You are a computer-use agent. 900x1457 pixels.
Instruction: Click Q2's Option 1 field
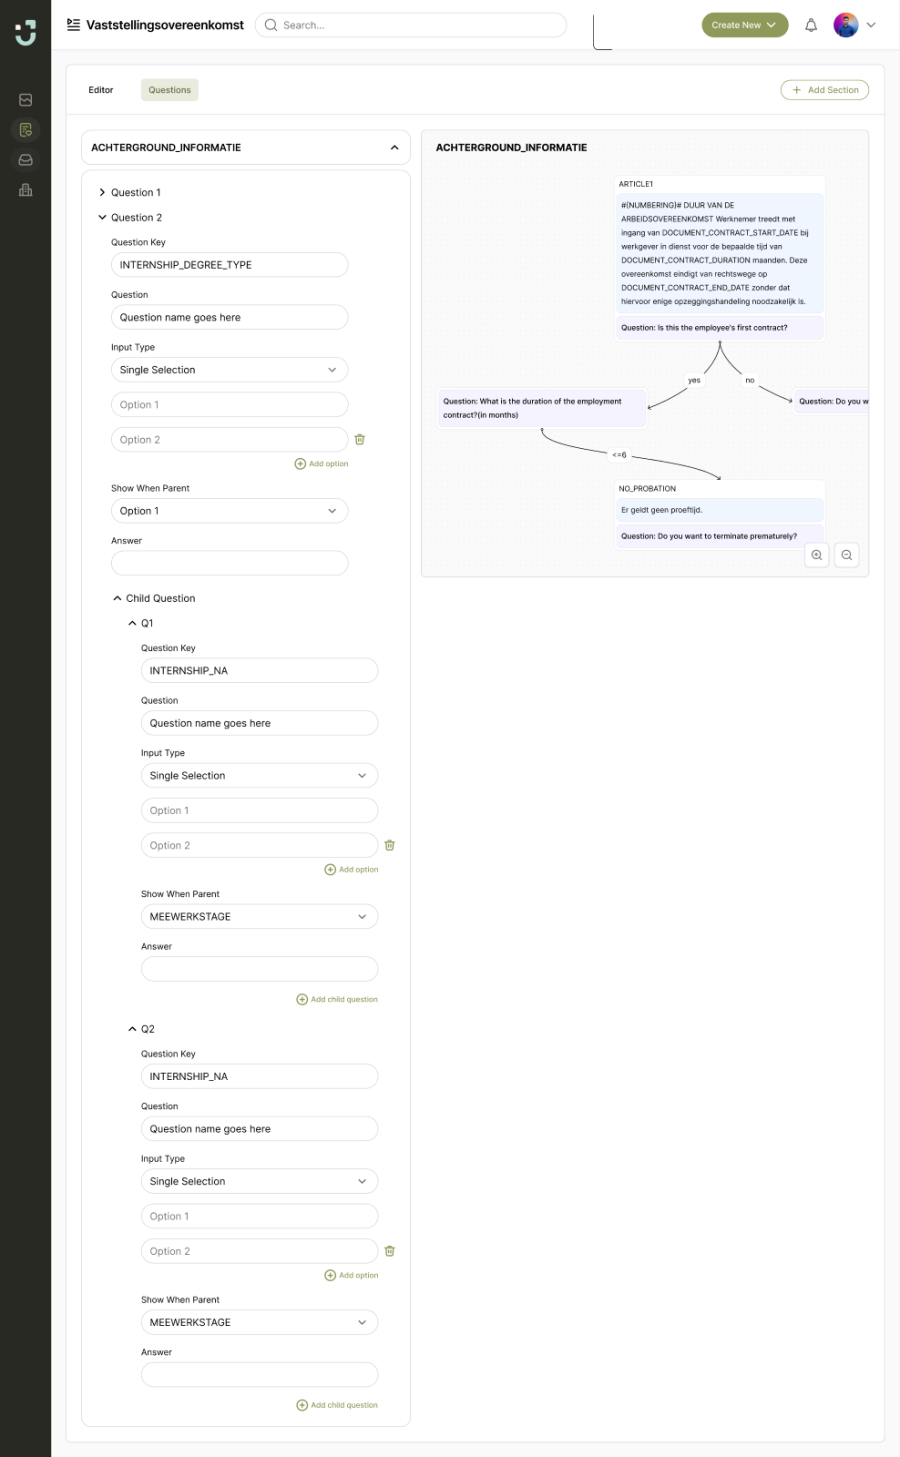click(x=260, y=1217)
